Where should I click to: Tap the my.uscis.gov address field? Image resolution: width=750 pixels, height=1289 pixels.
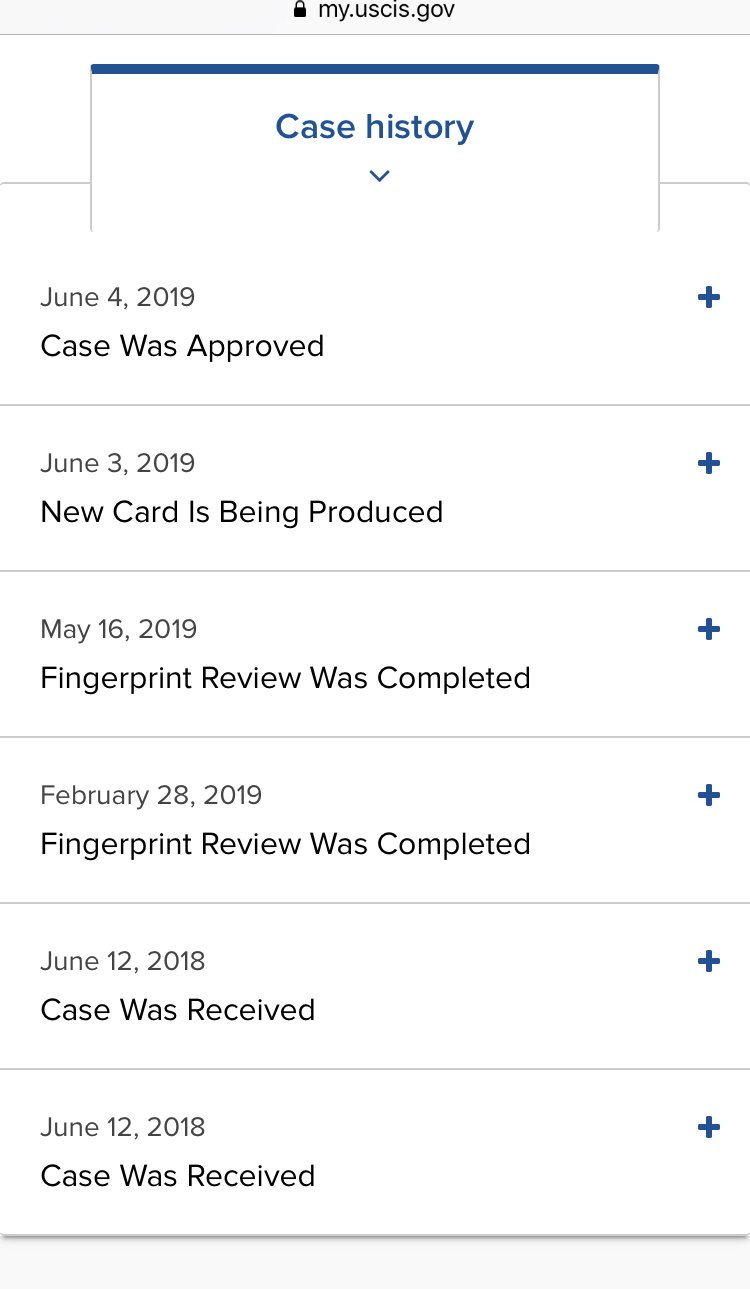click(x=385, y=10)
